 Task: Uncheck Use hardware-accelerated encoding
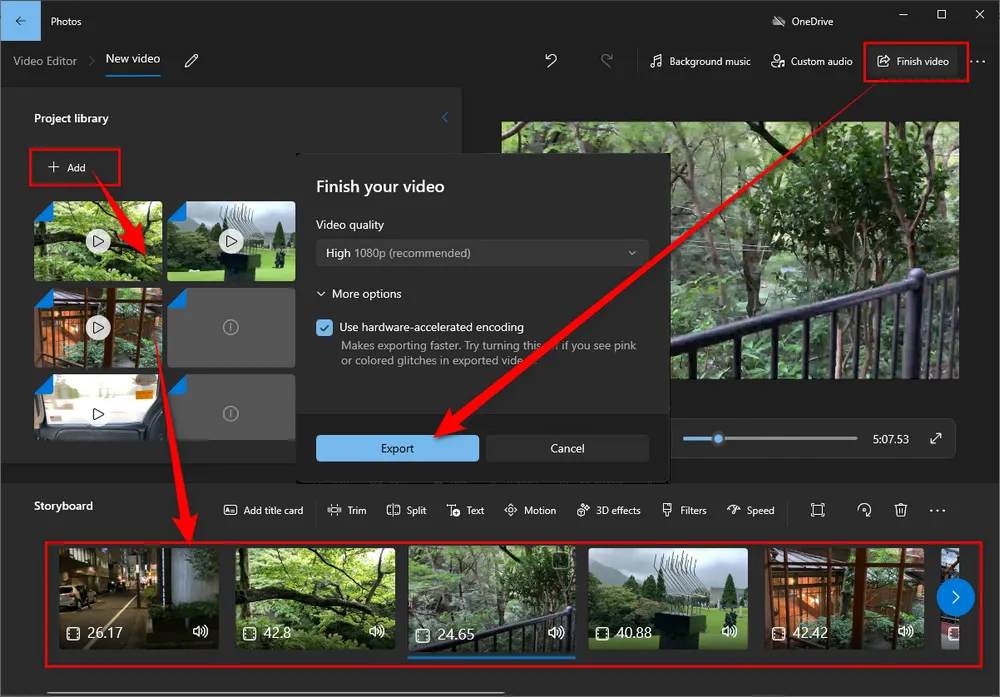[x=324, y=328]
